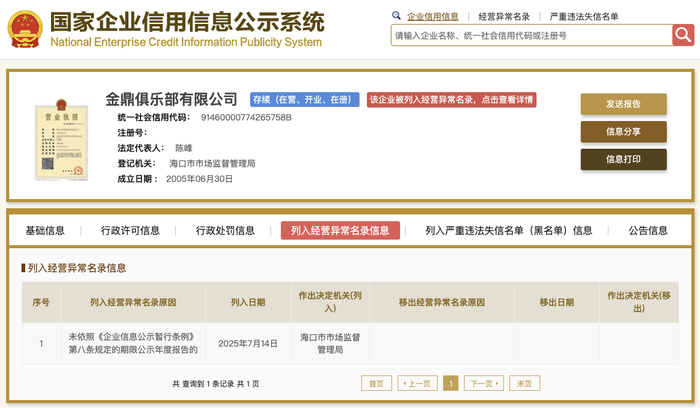700x408 pixels.
Task: Click the small magnifier icon beside 企业信用信息
Action: coord(396,16)
